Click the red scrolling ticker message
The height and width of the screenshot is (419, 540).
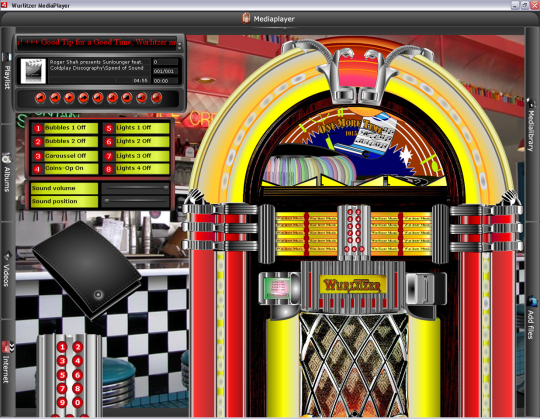(97, 43)
